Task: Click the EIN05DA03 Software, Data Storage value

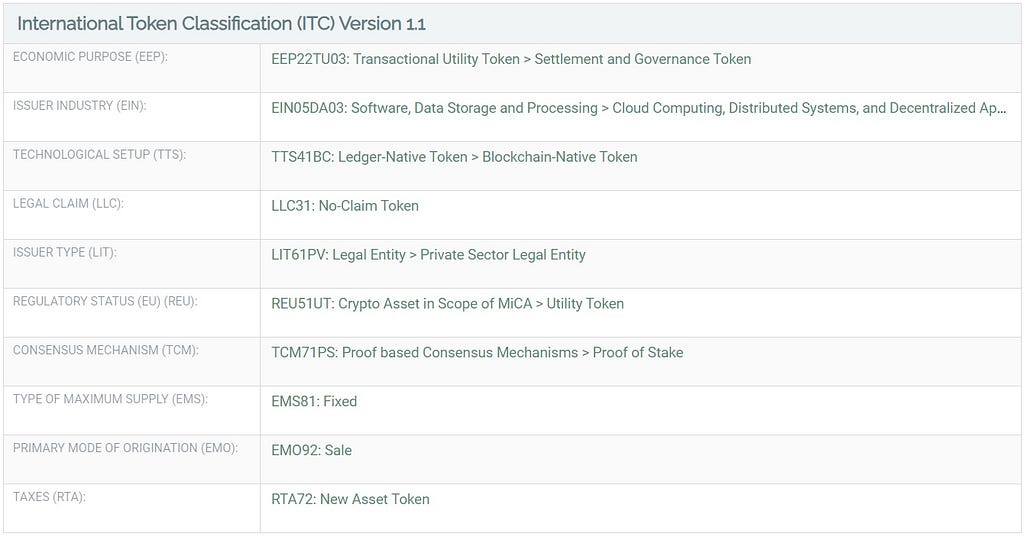Action: (x=638, y=108)
